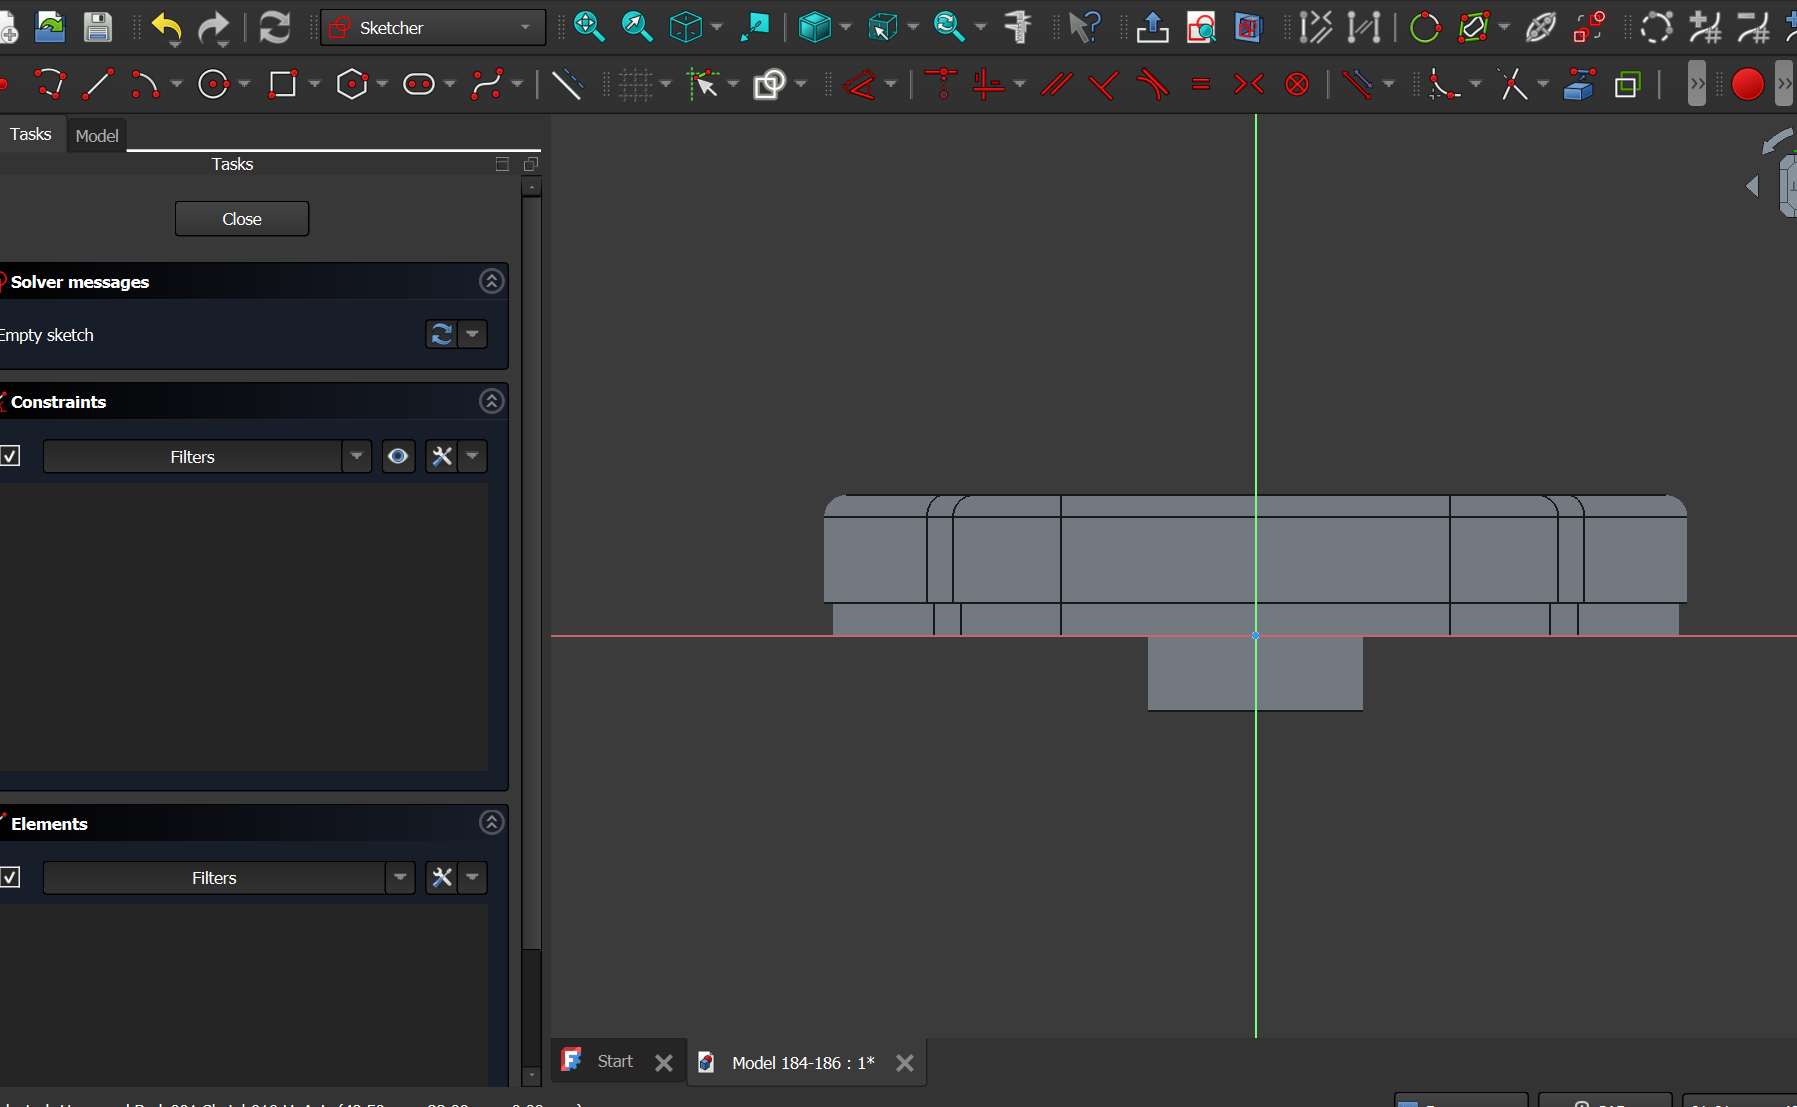This screenshot has height=1107, width=1797.
Task: Select the Create line tool
Action: click(x=97, y=85)
